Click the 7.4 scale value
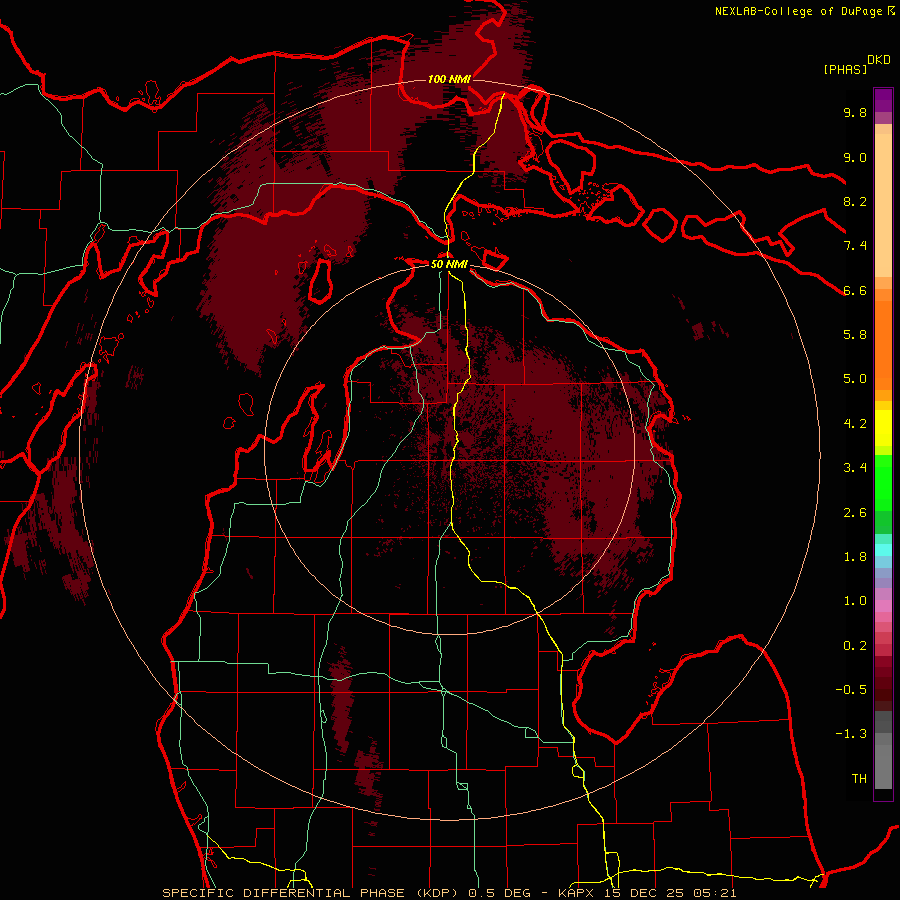The image size is (900, 900). click(855, 246)
